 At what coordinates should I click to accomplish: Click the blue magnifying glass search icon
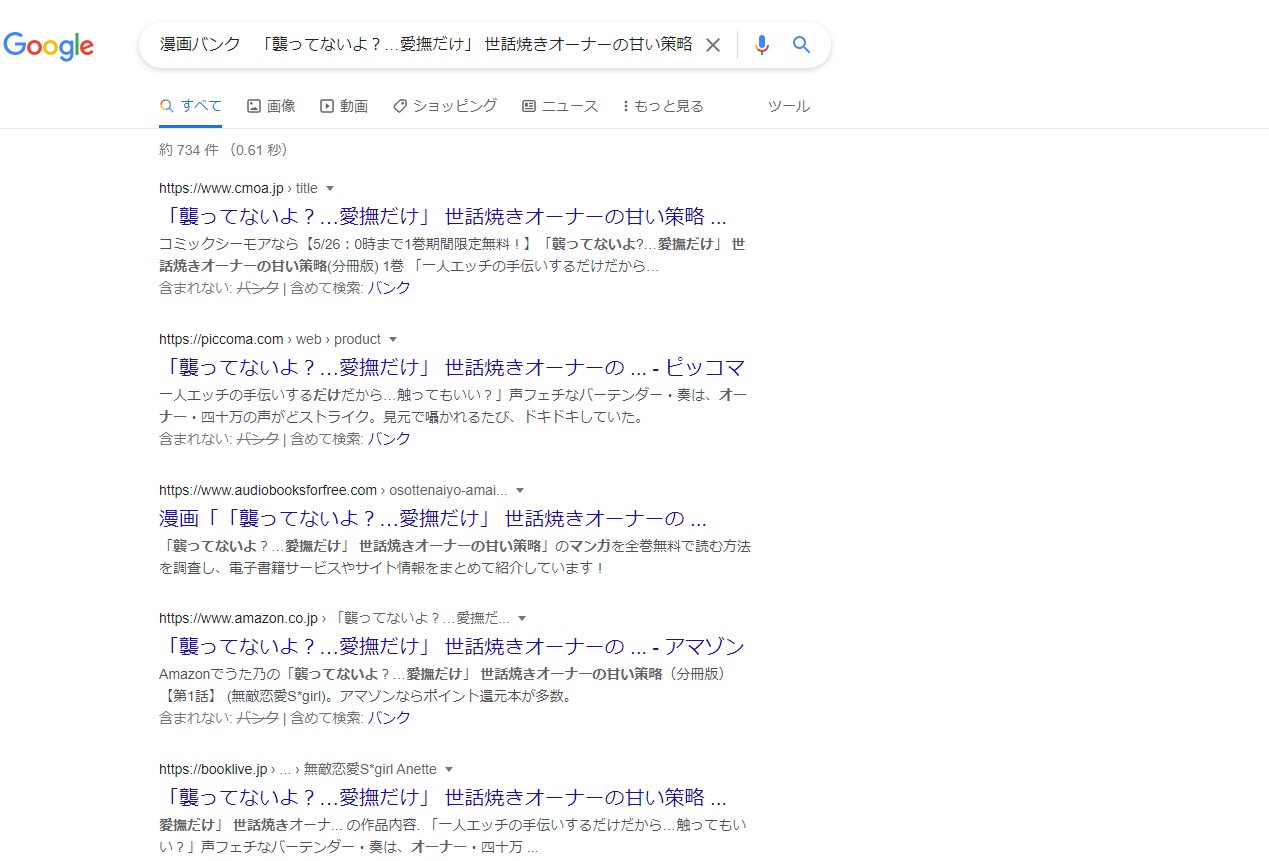pyautogui.click(x=801, y=45)
